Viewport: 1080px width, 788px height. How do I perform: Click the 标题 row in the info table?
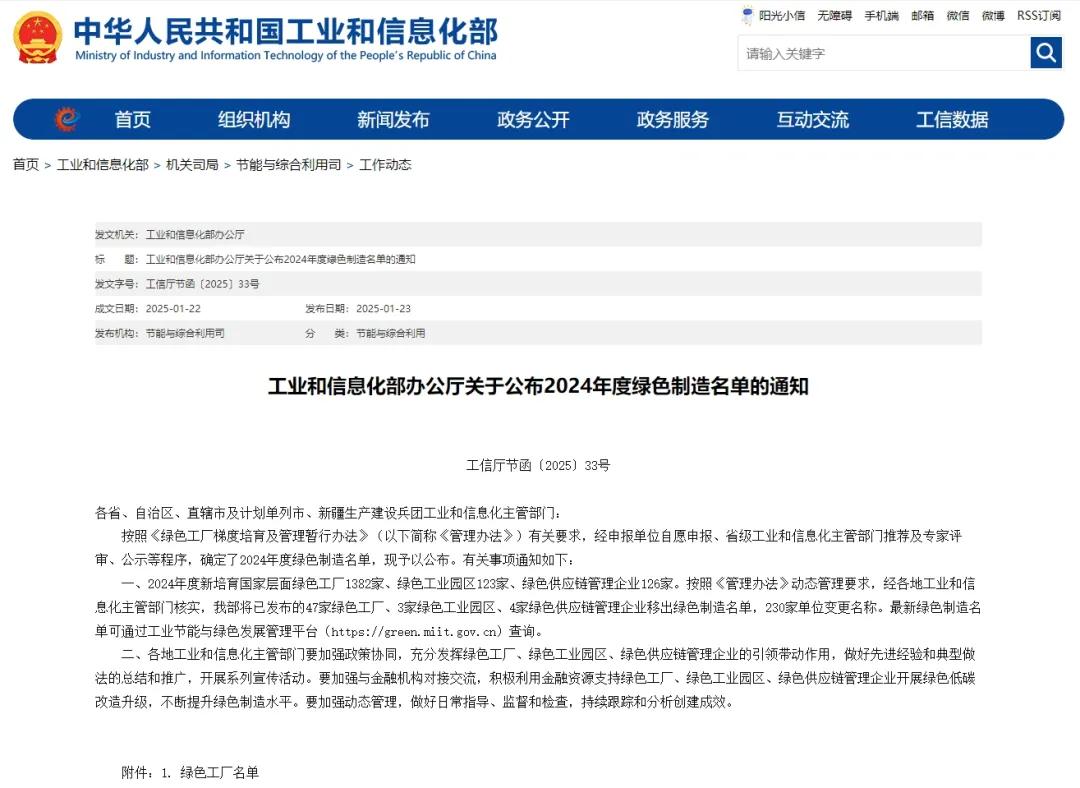coord(538,259)
